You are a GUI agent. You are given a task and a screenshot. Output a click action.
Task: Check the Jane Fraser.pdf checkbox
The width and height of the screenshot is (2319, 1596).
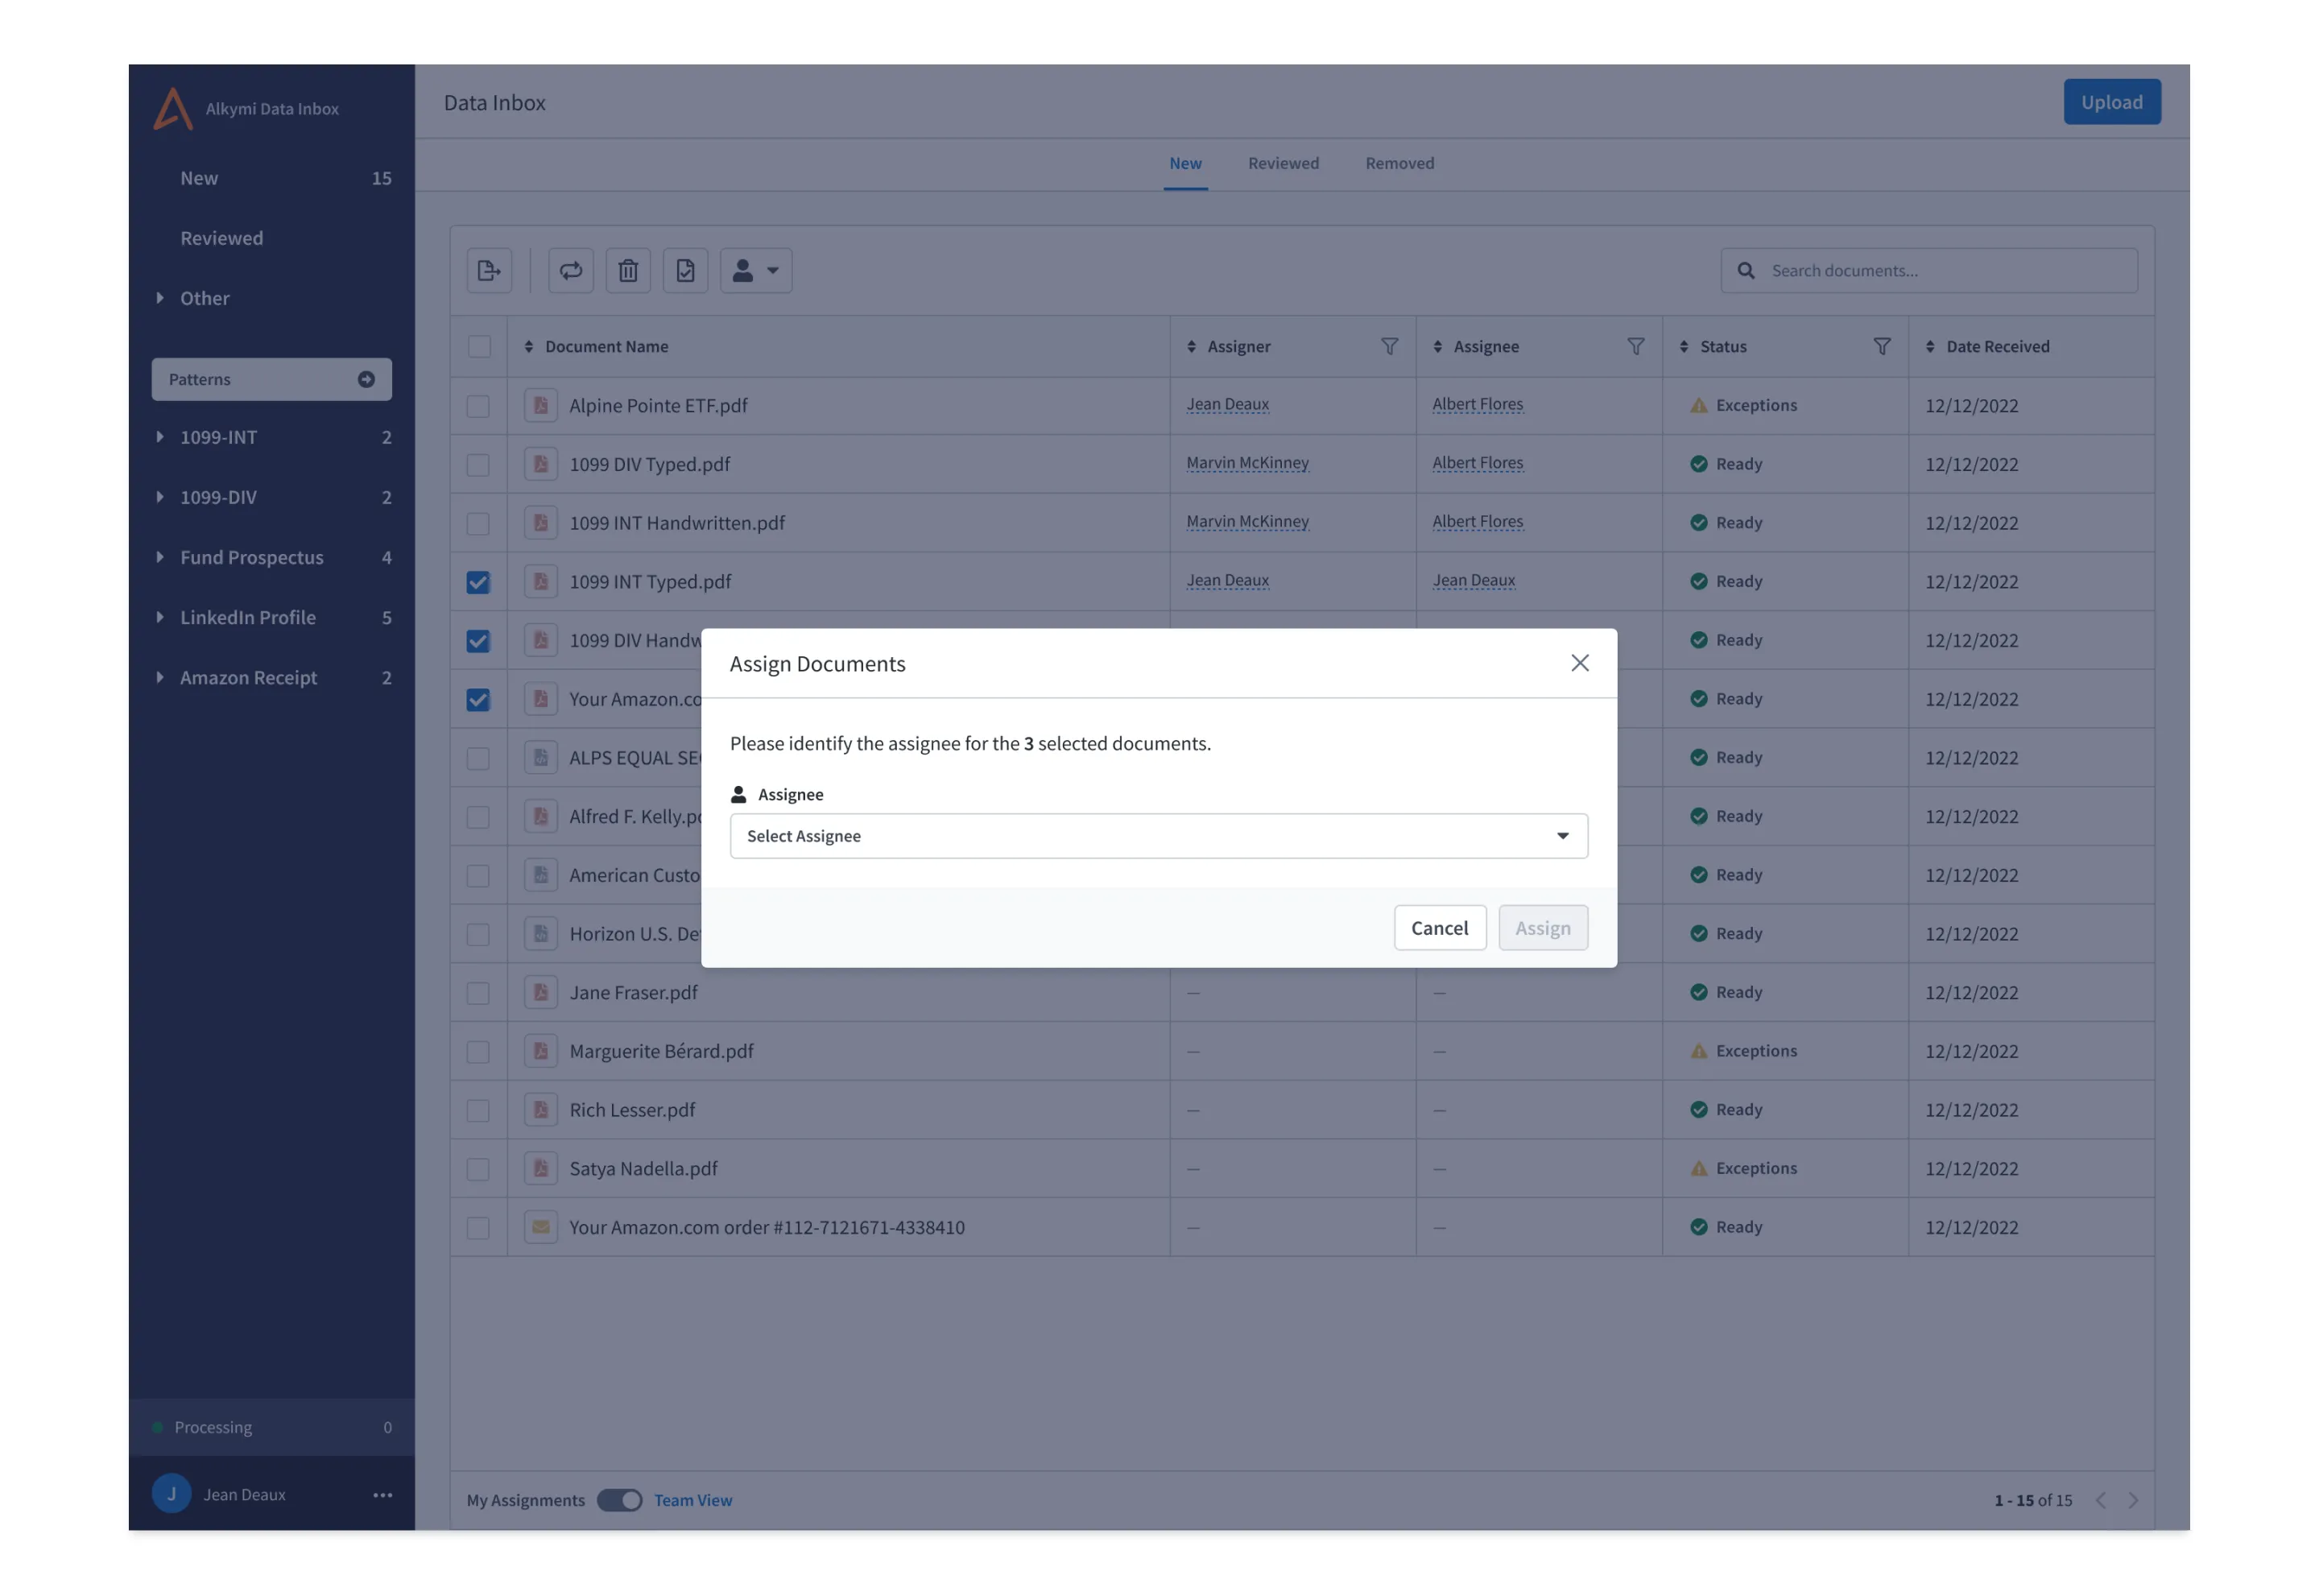tap(478, 993)
